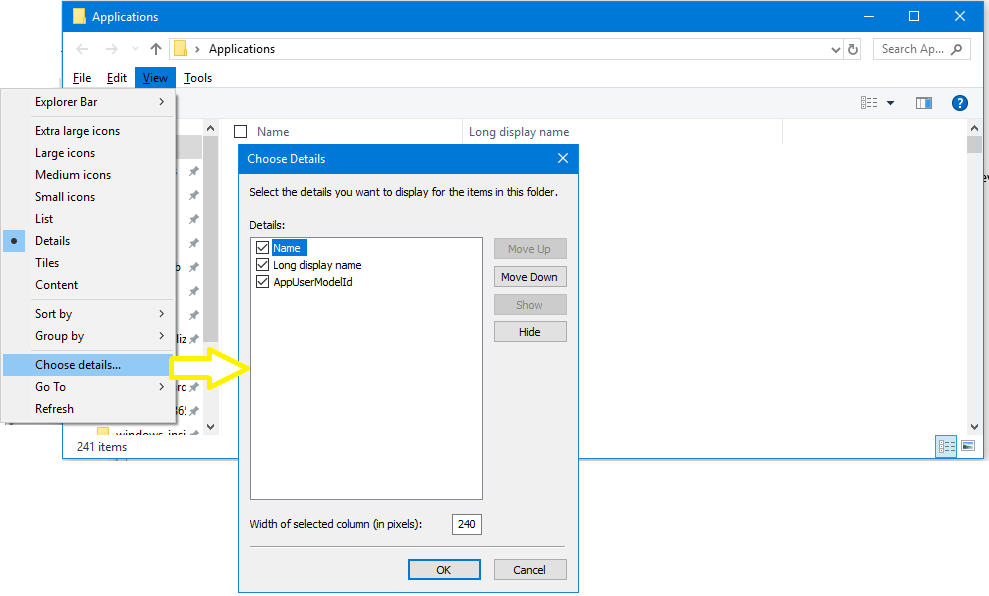This screenshot has width=989, height=596.
Task: Click the column width input field
Action: [466, 523]
